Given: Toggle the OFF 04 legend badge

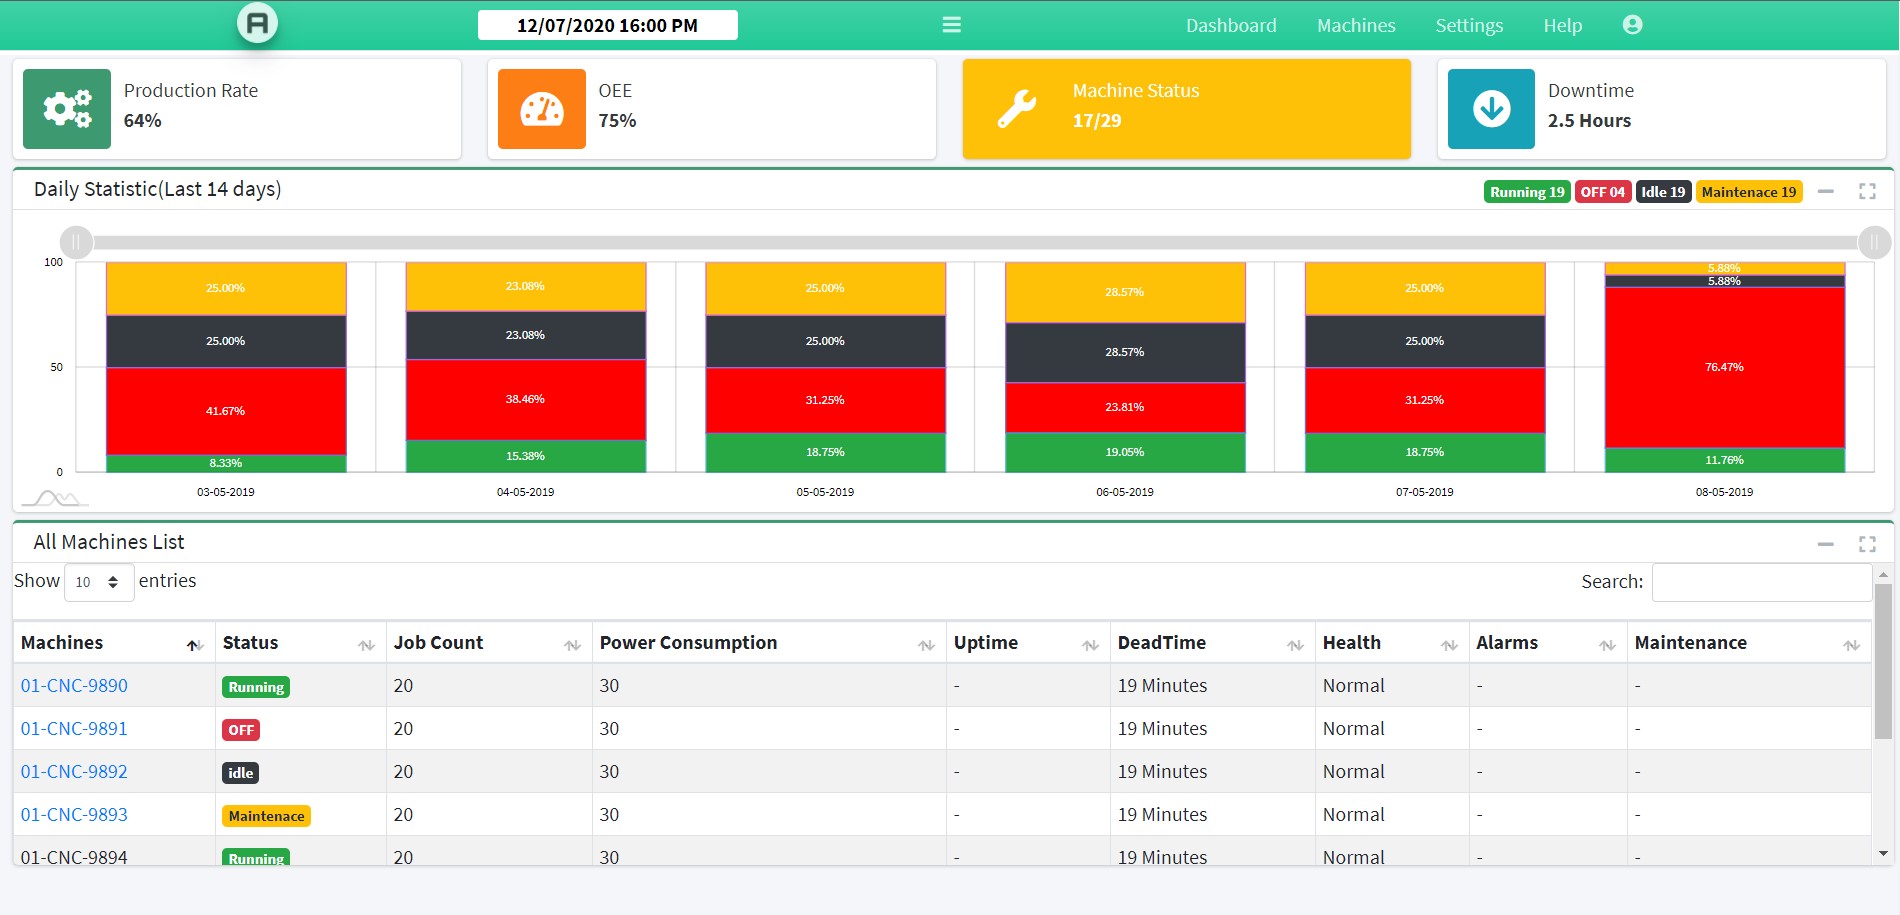Looking at the screenshot, I should pyautogui.click(x=1602, y=192).
